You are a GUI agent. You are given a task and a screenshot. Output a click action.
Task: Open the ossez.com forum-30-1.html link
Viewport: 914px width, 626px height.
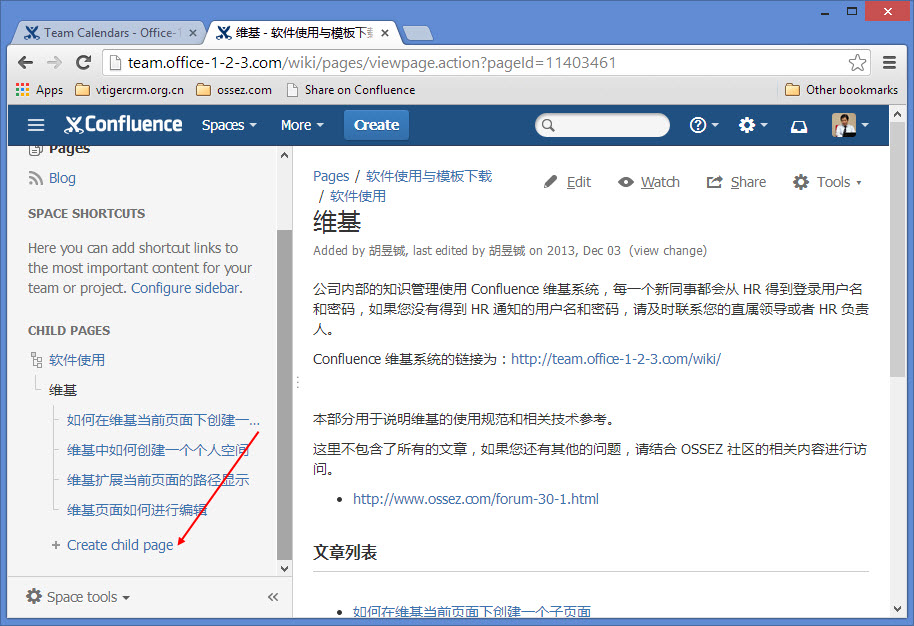pos(476,499)
